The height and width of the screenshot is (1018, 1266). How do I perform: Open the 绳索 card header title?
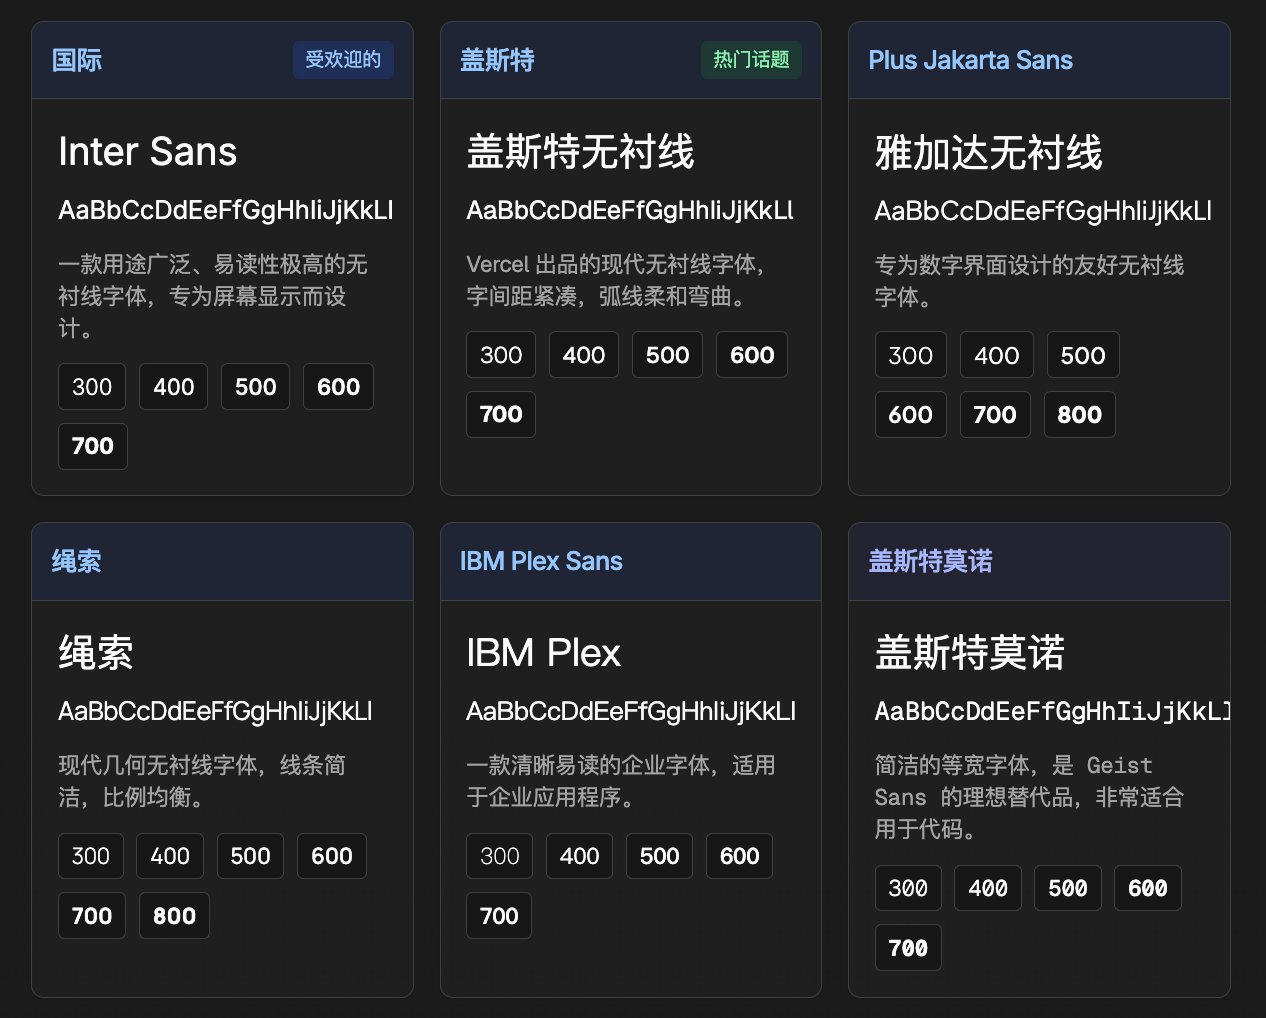click(x=77, y=561)
